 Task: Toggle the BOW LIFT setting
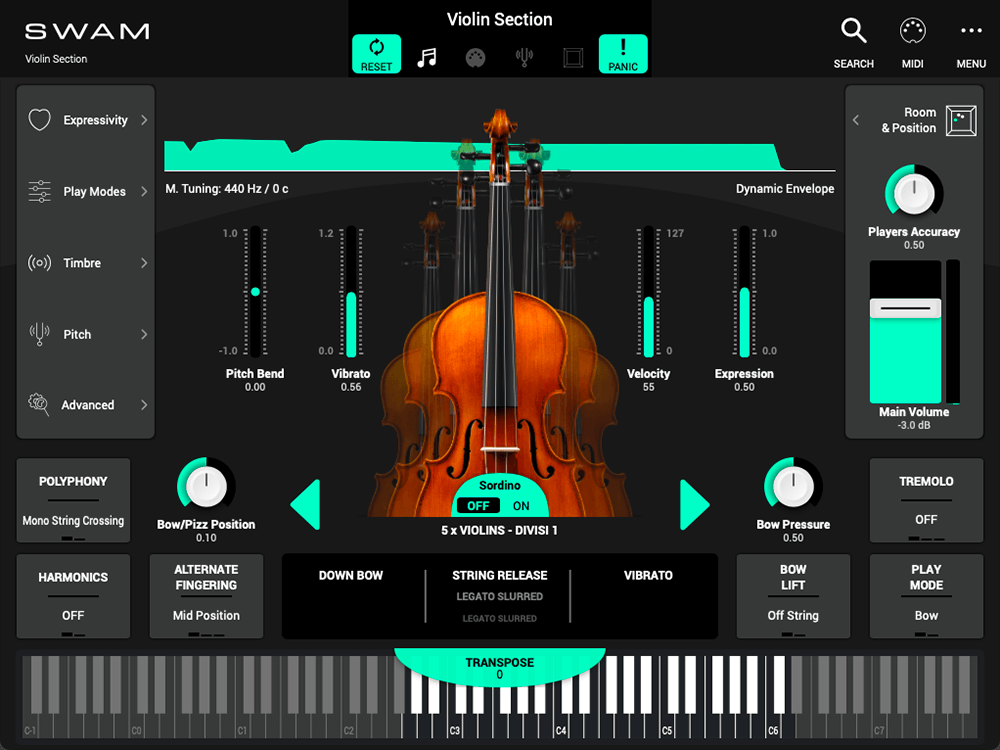coord(793,596)
